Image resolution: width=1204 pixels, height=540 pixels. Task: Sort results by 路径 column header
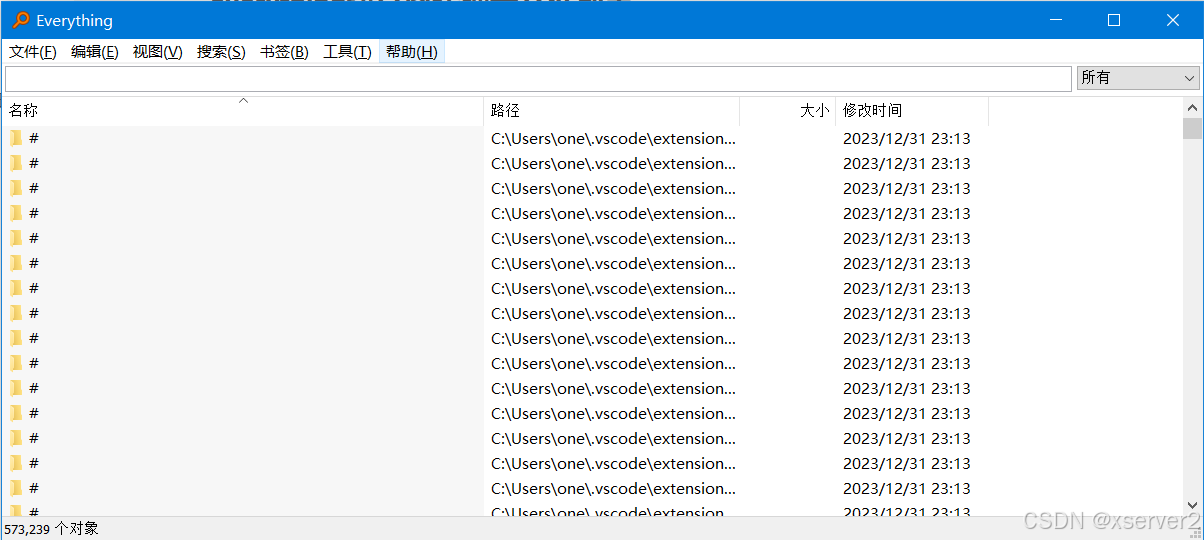tap(612, 111)
